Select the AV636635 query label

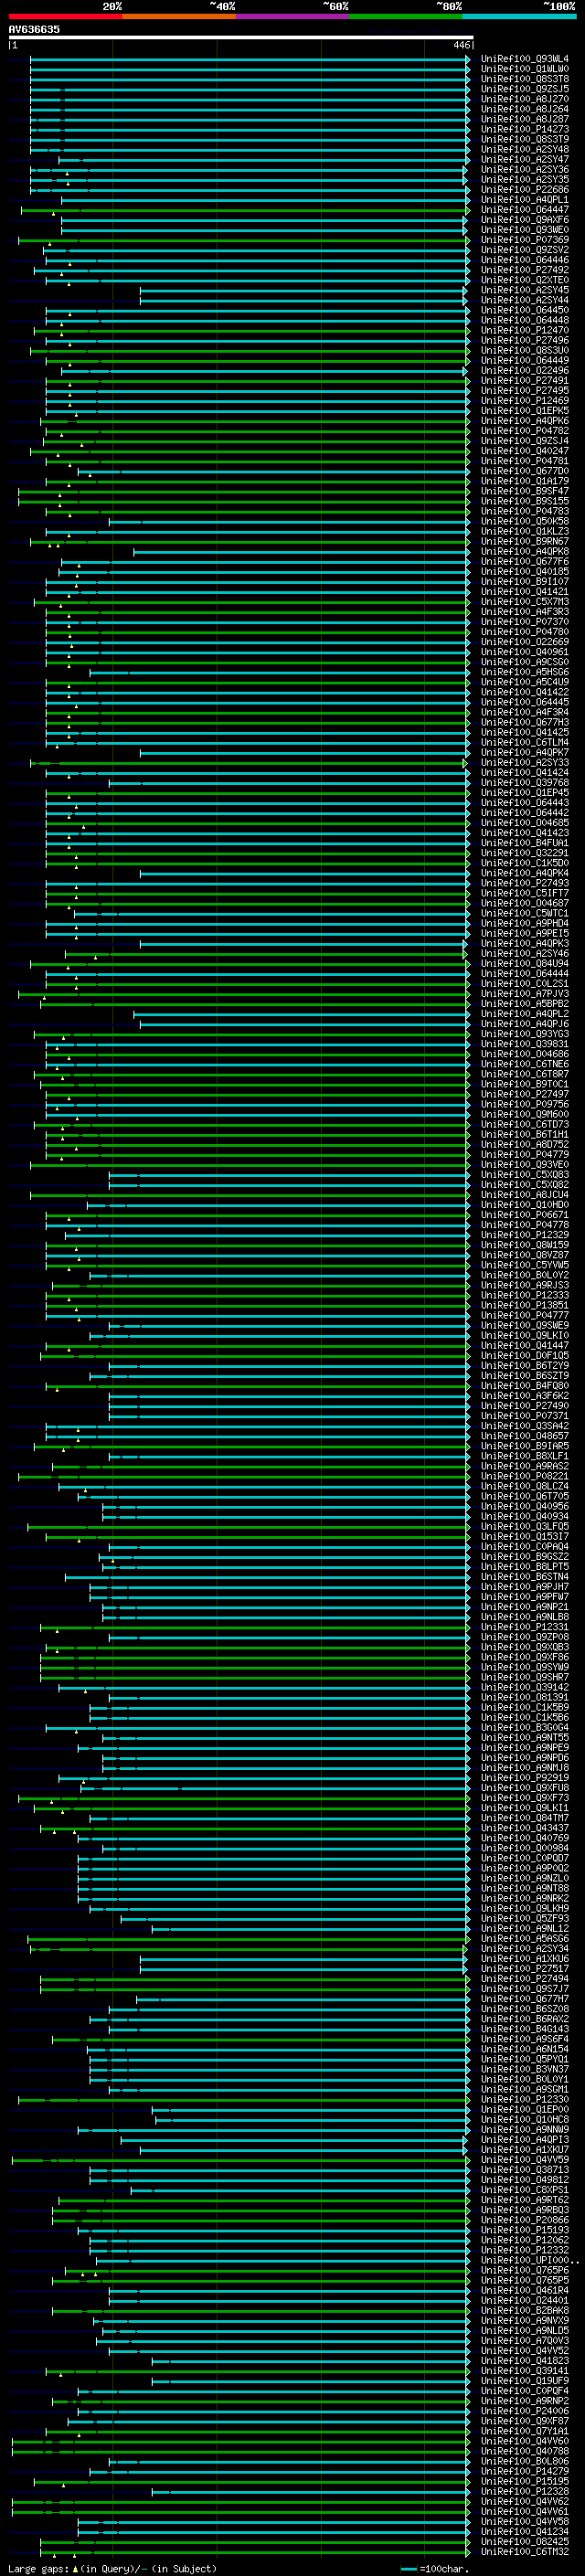click(34, 29)
